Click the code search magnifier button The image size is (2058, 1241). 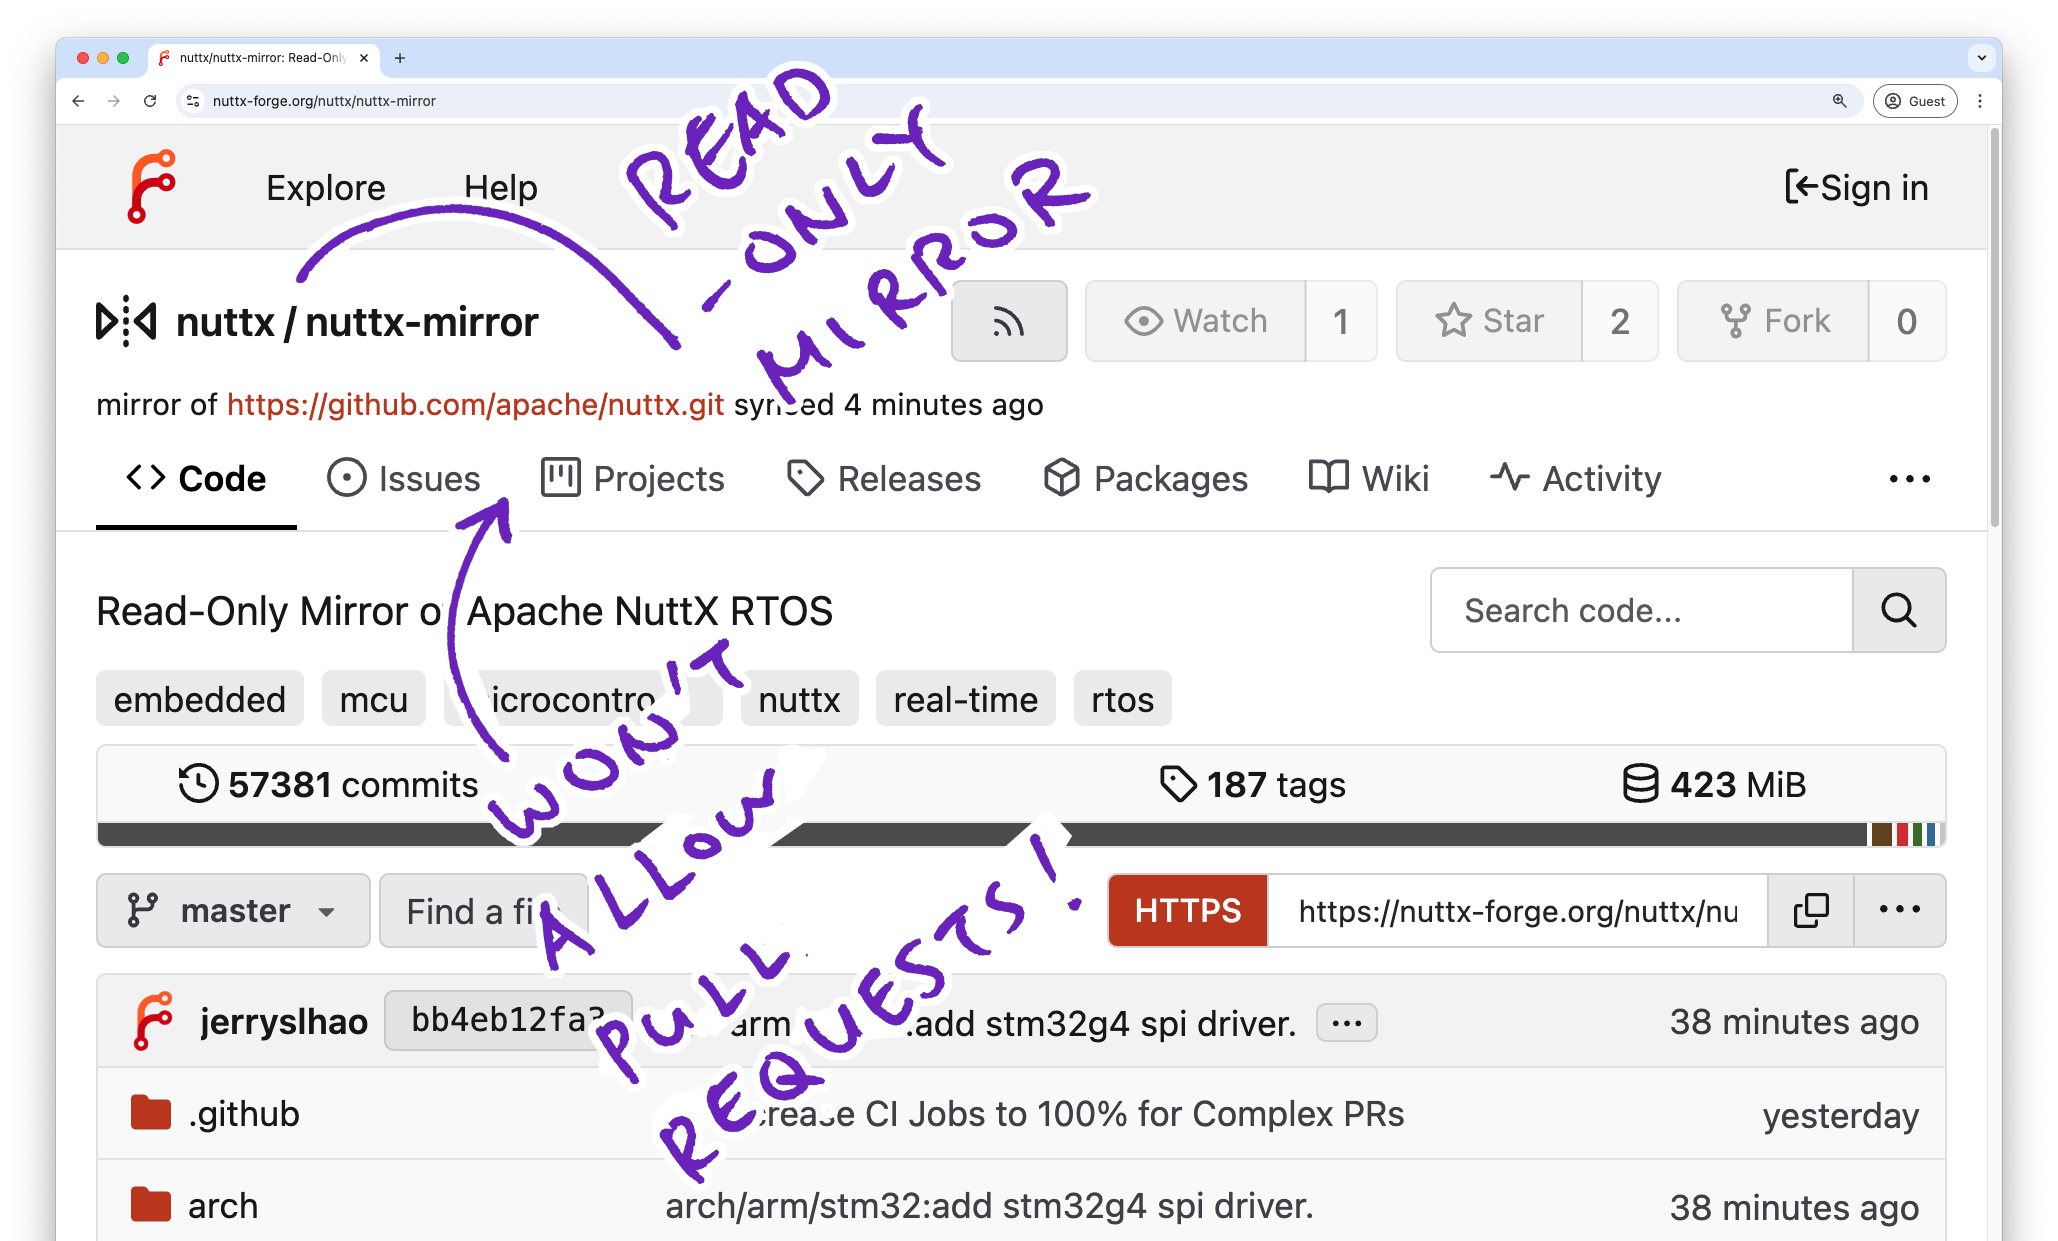(1899, 610)
